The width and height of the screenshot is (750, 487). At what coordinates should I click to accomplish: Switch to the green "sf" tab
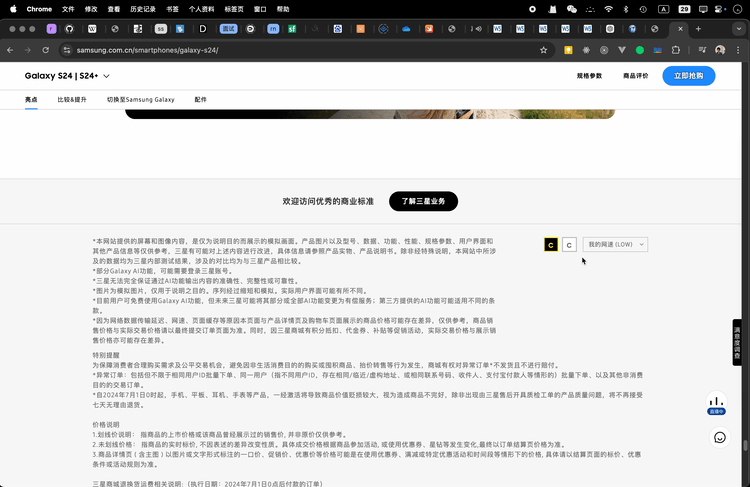click(x=292, y=29)
